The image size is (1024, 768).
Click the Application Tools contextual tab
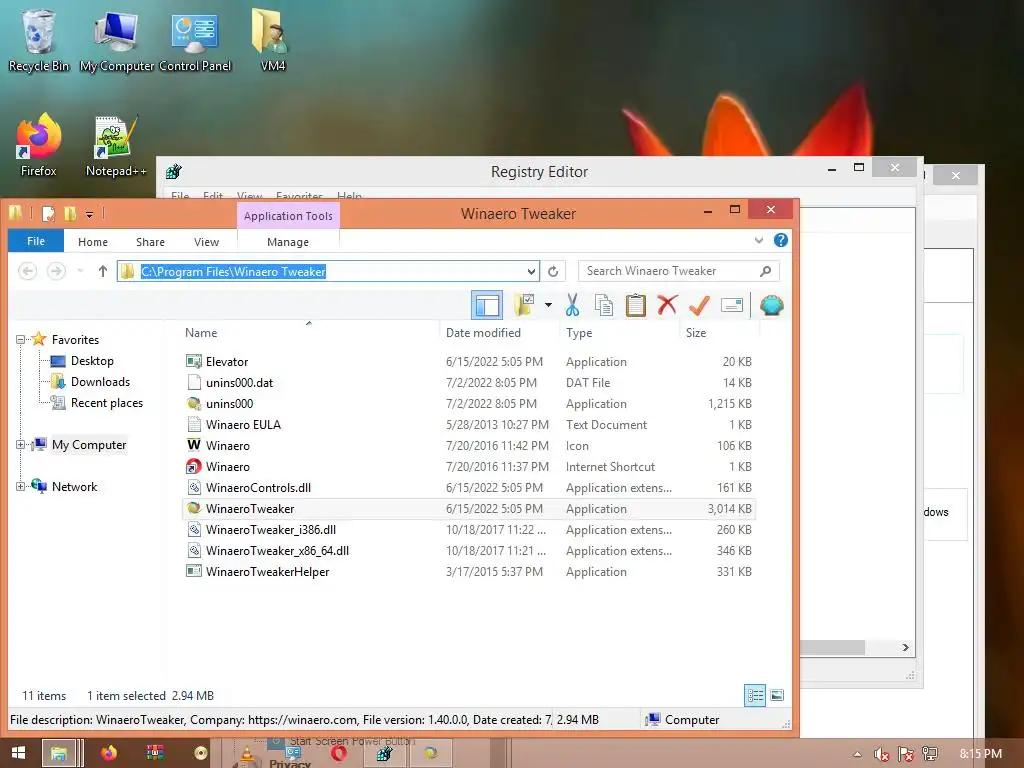[288, 216]
